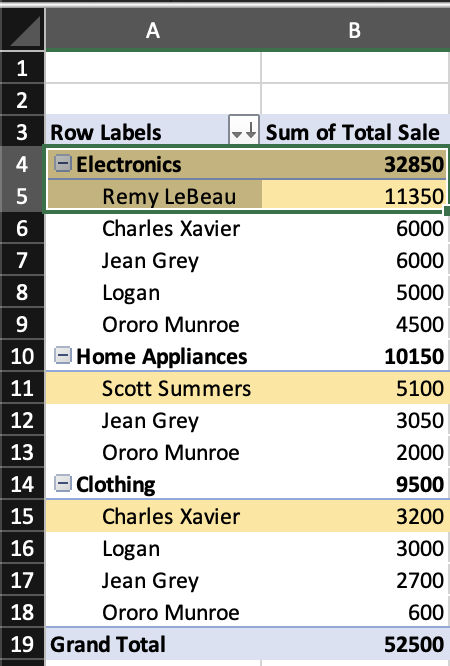
Task: Open the Row Labels sort filter dropdown
Action: tap(244, 130)
